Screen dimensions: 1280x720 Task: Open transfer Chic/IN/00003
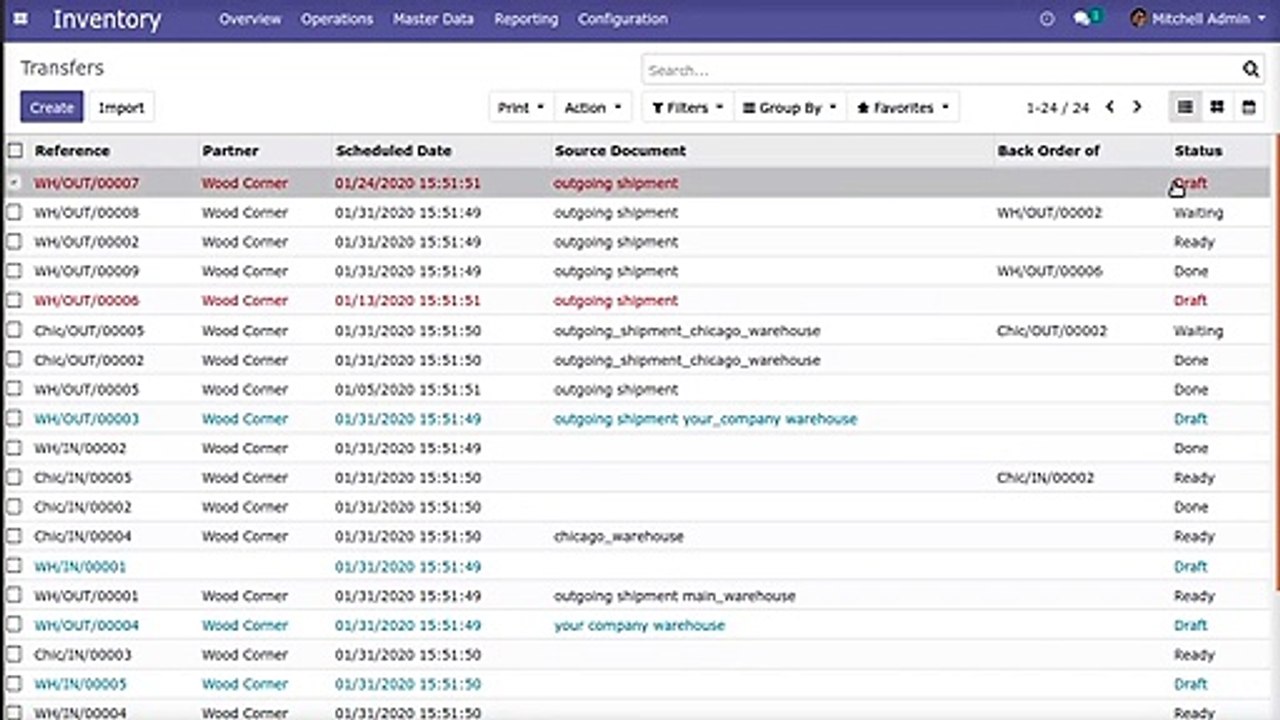(83, 655)
